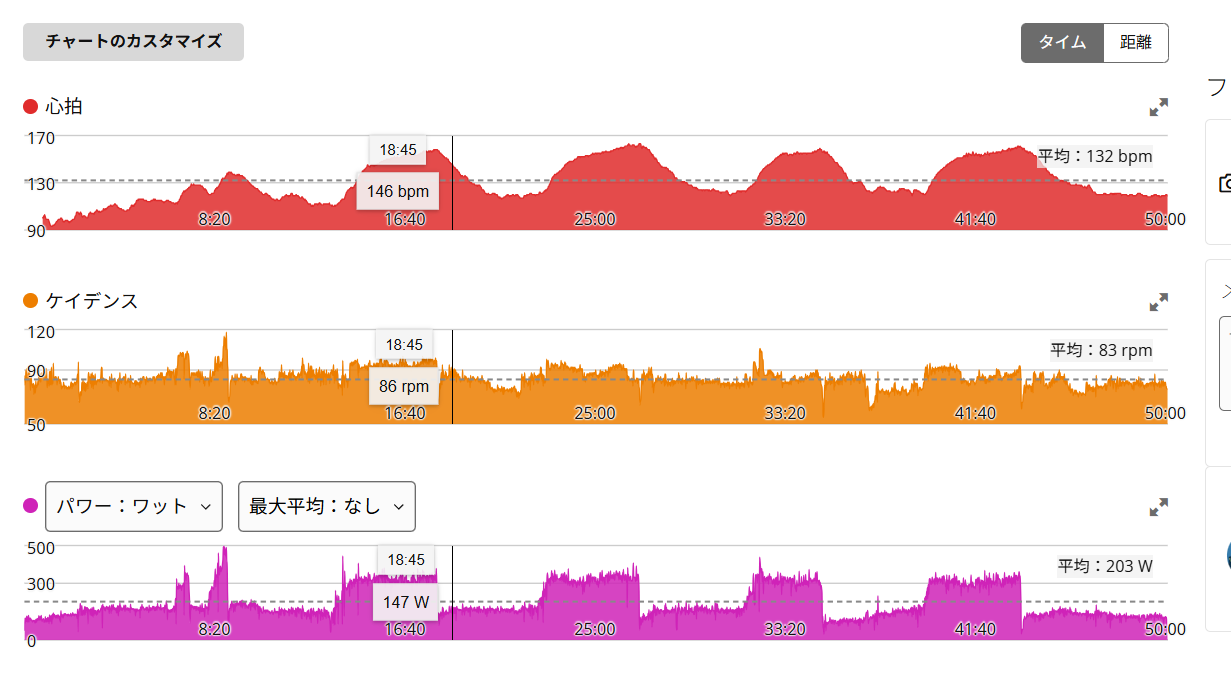Click the 平均：83 rpm label
This screenshot has width=1231, height=689.
[1101, 350]
